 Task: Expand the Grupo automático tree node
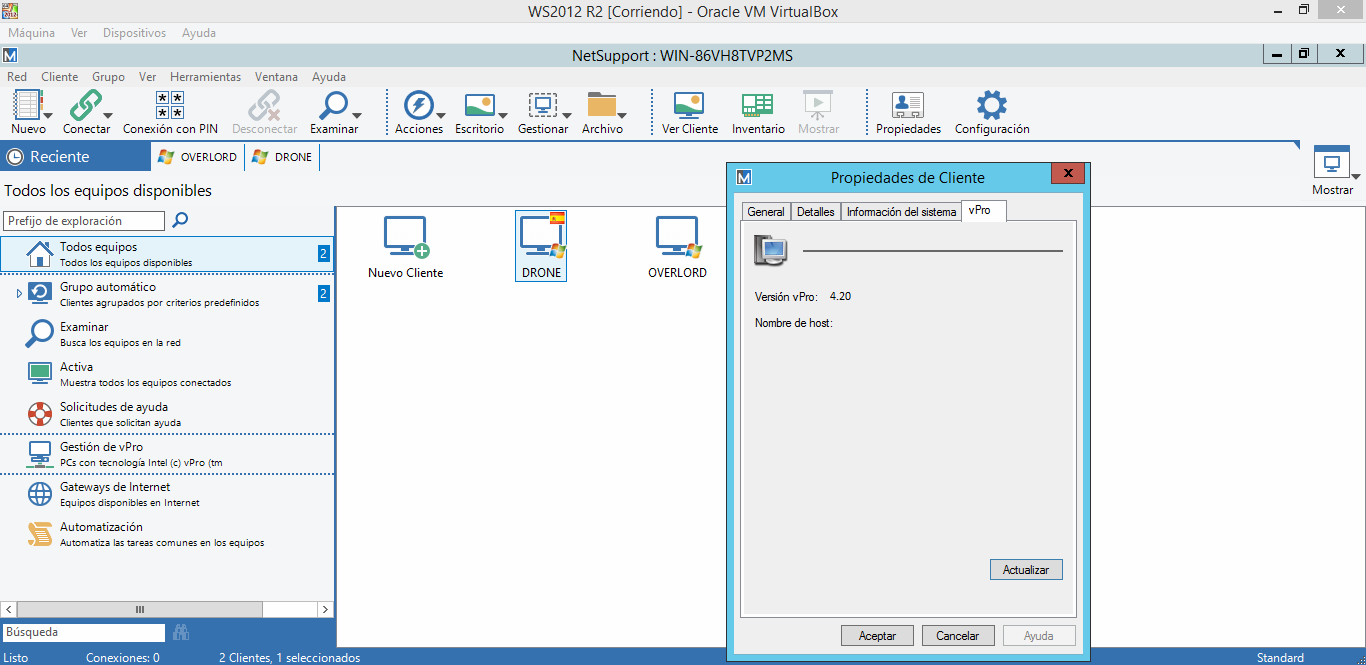(x=19, y=293)
